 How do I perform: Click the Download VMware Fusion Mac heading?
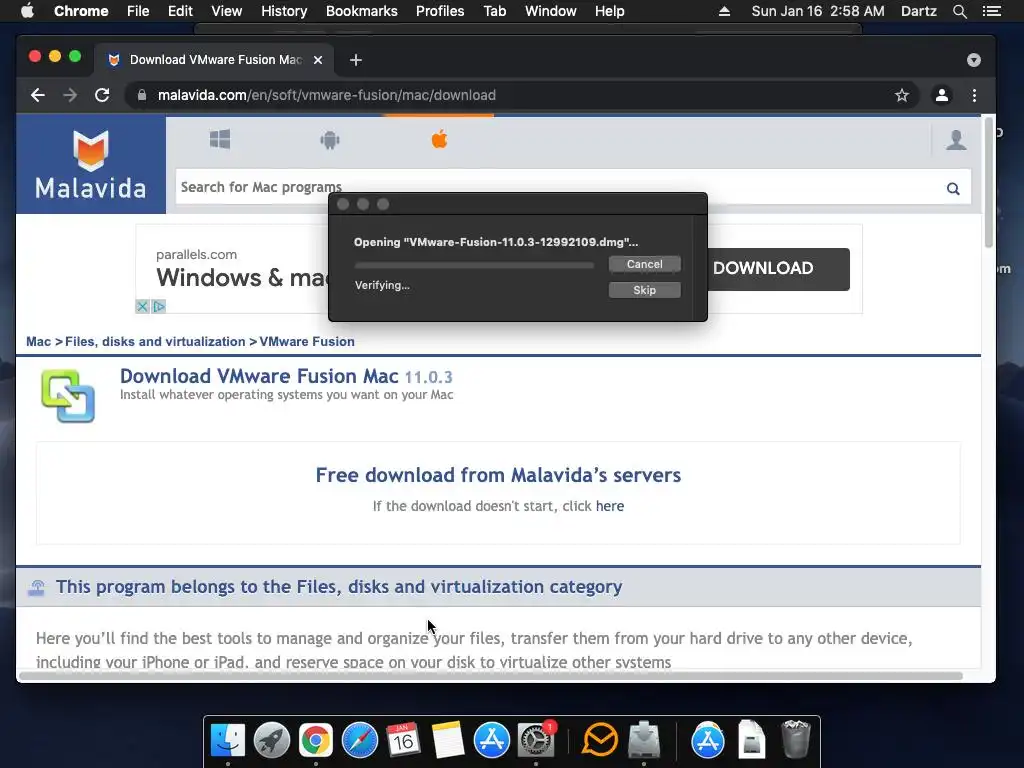(x=286, y=377)
